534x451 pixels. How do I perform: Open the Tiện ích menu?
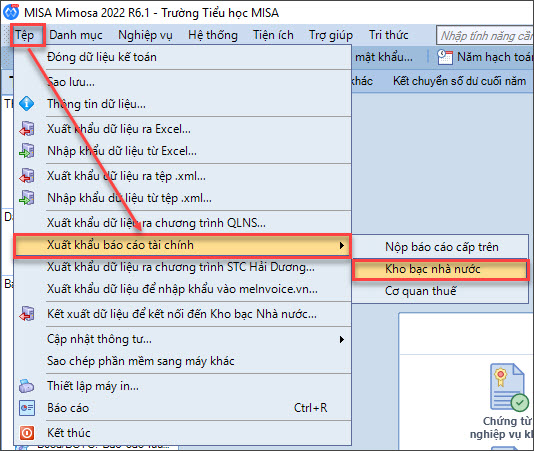273,35
